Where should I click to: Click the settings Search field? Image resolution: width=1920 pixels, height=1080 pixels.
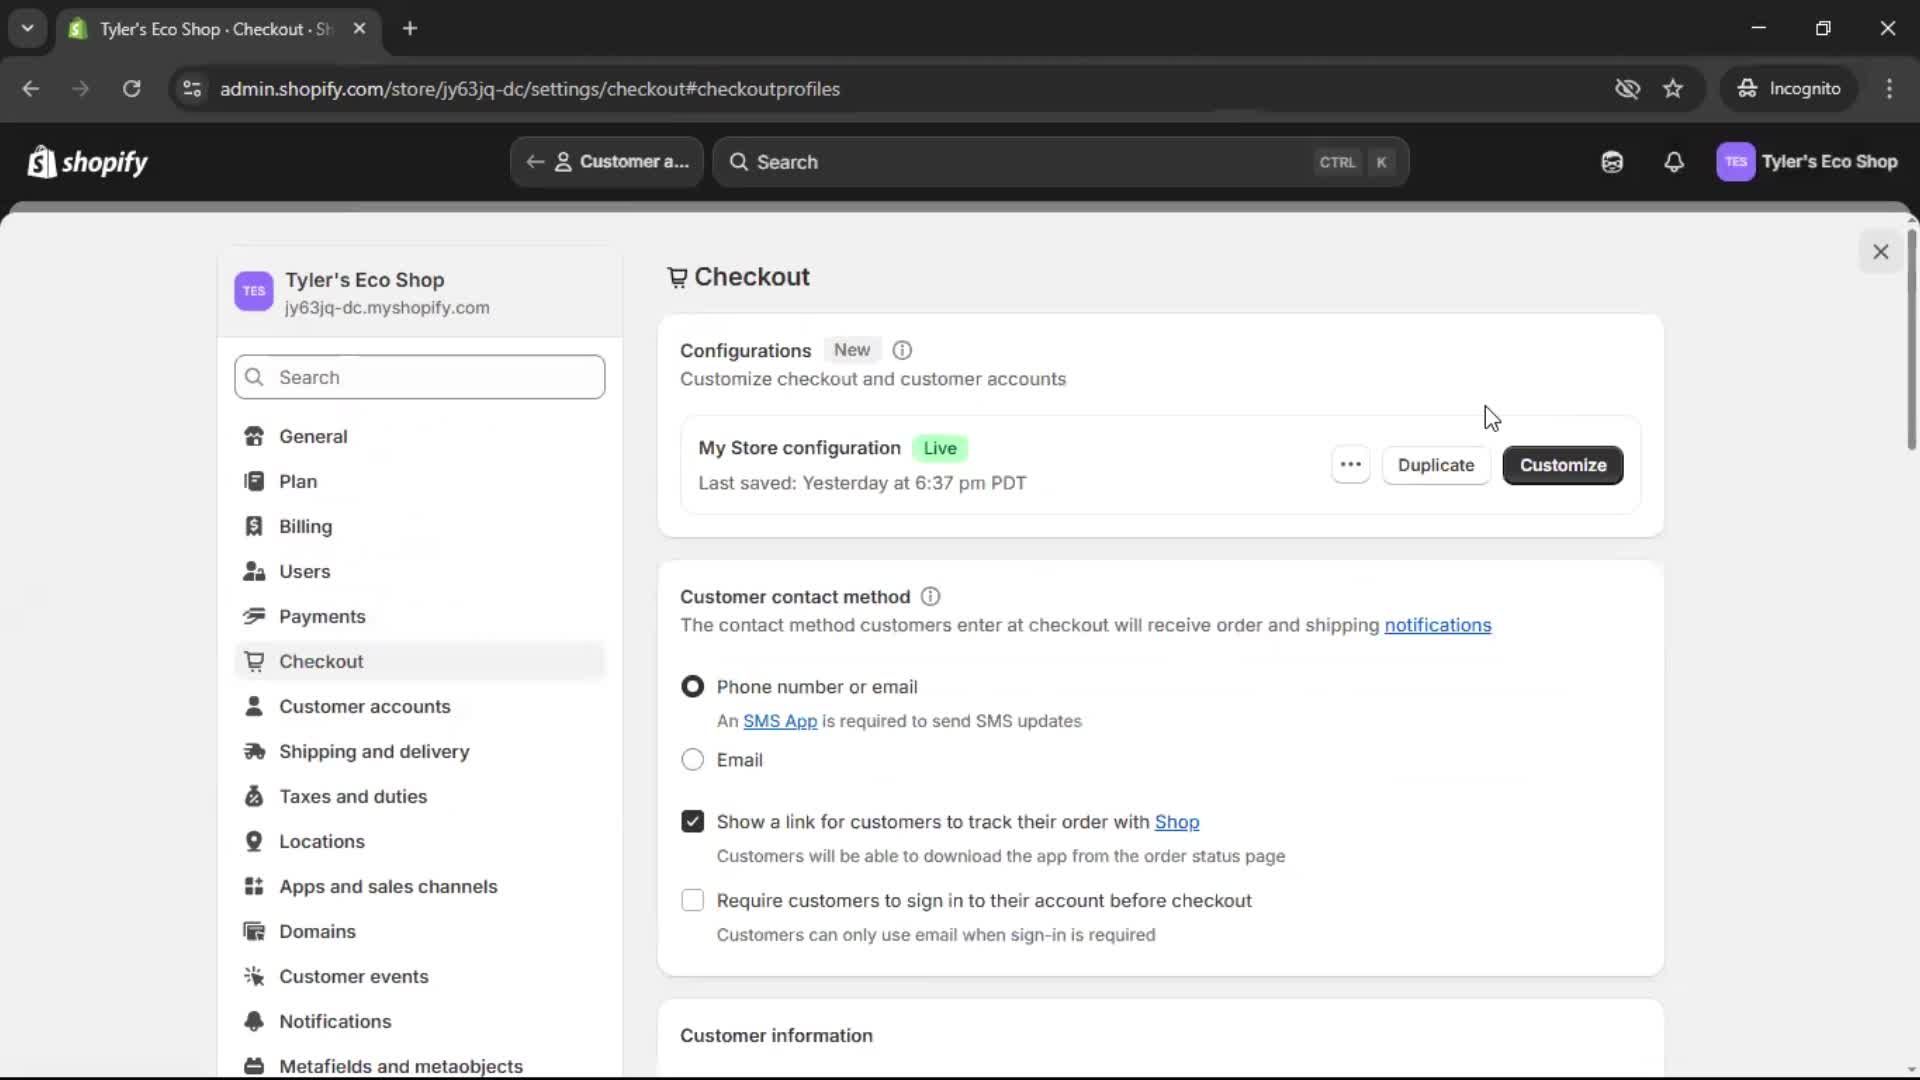pos(419,377)
